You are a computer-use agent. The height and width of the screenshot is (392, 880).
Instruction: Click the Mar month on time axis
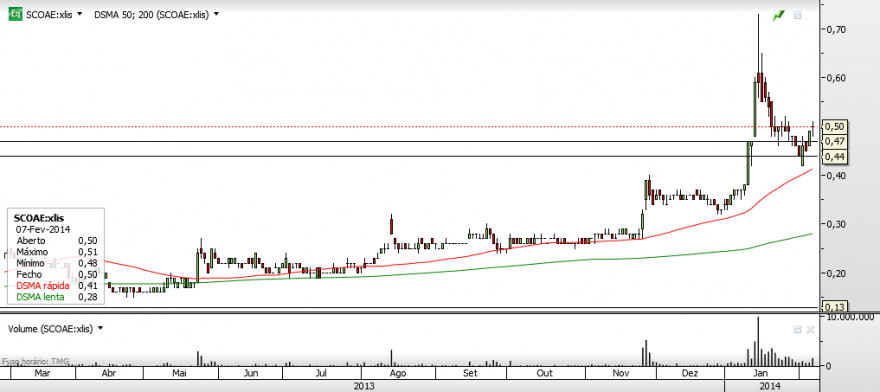(43, 373)
